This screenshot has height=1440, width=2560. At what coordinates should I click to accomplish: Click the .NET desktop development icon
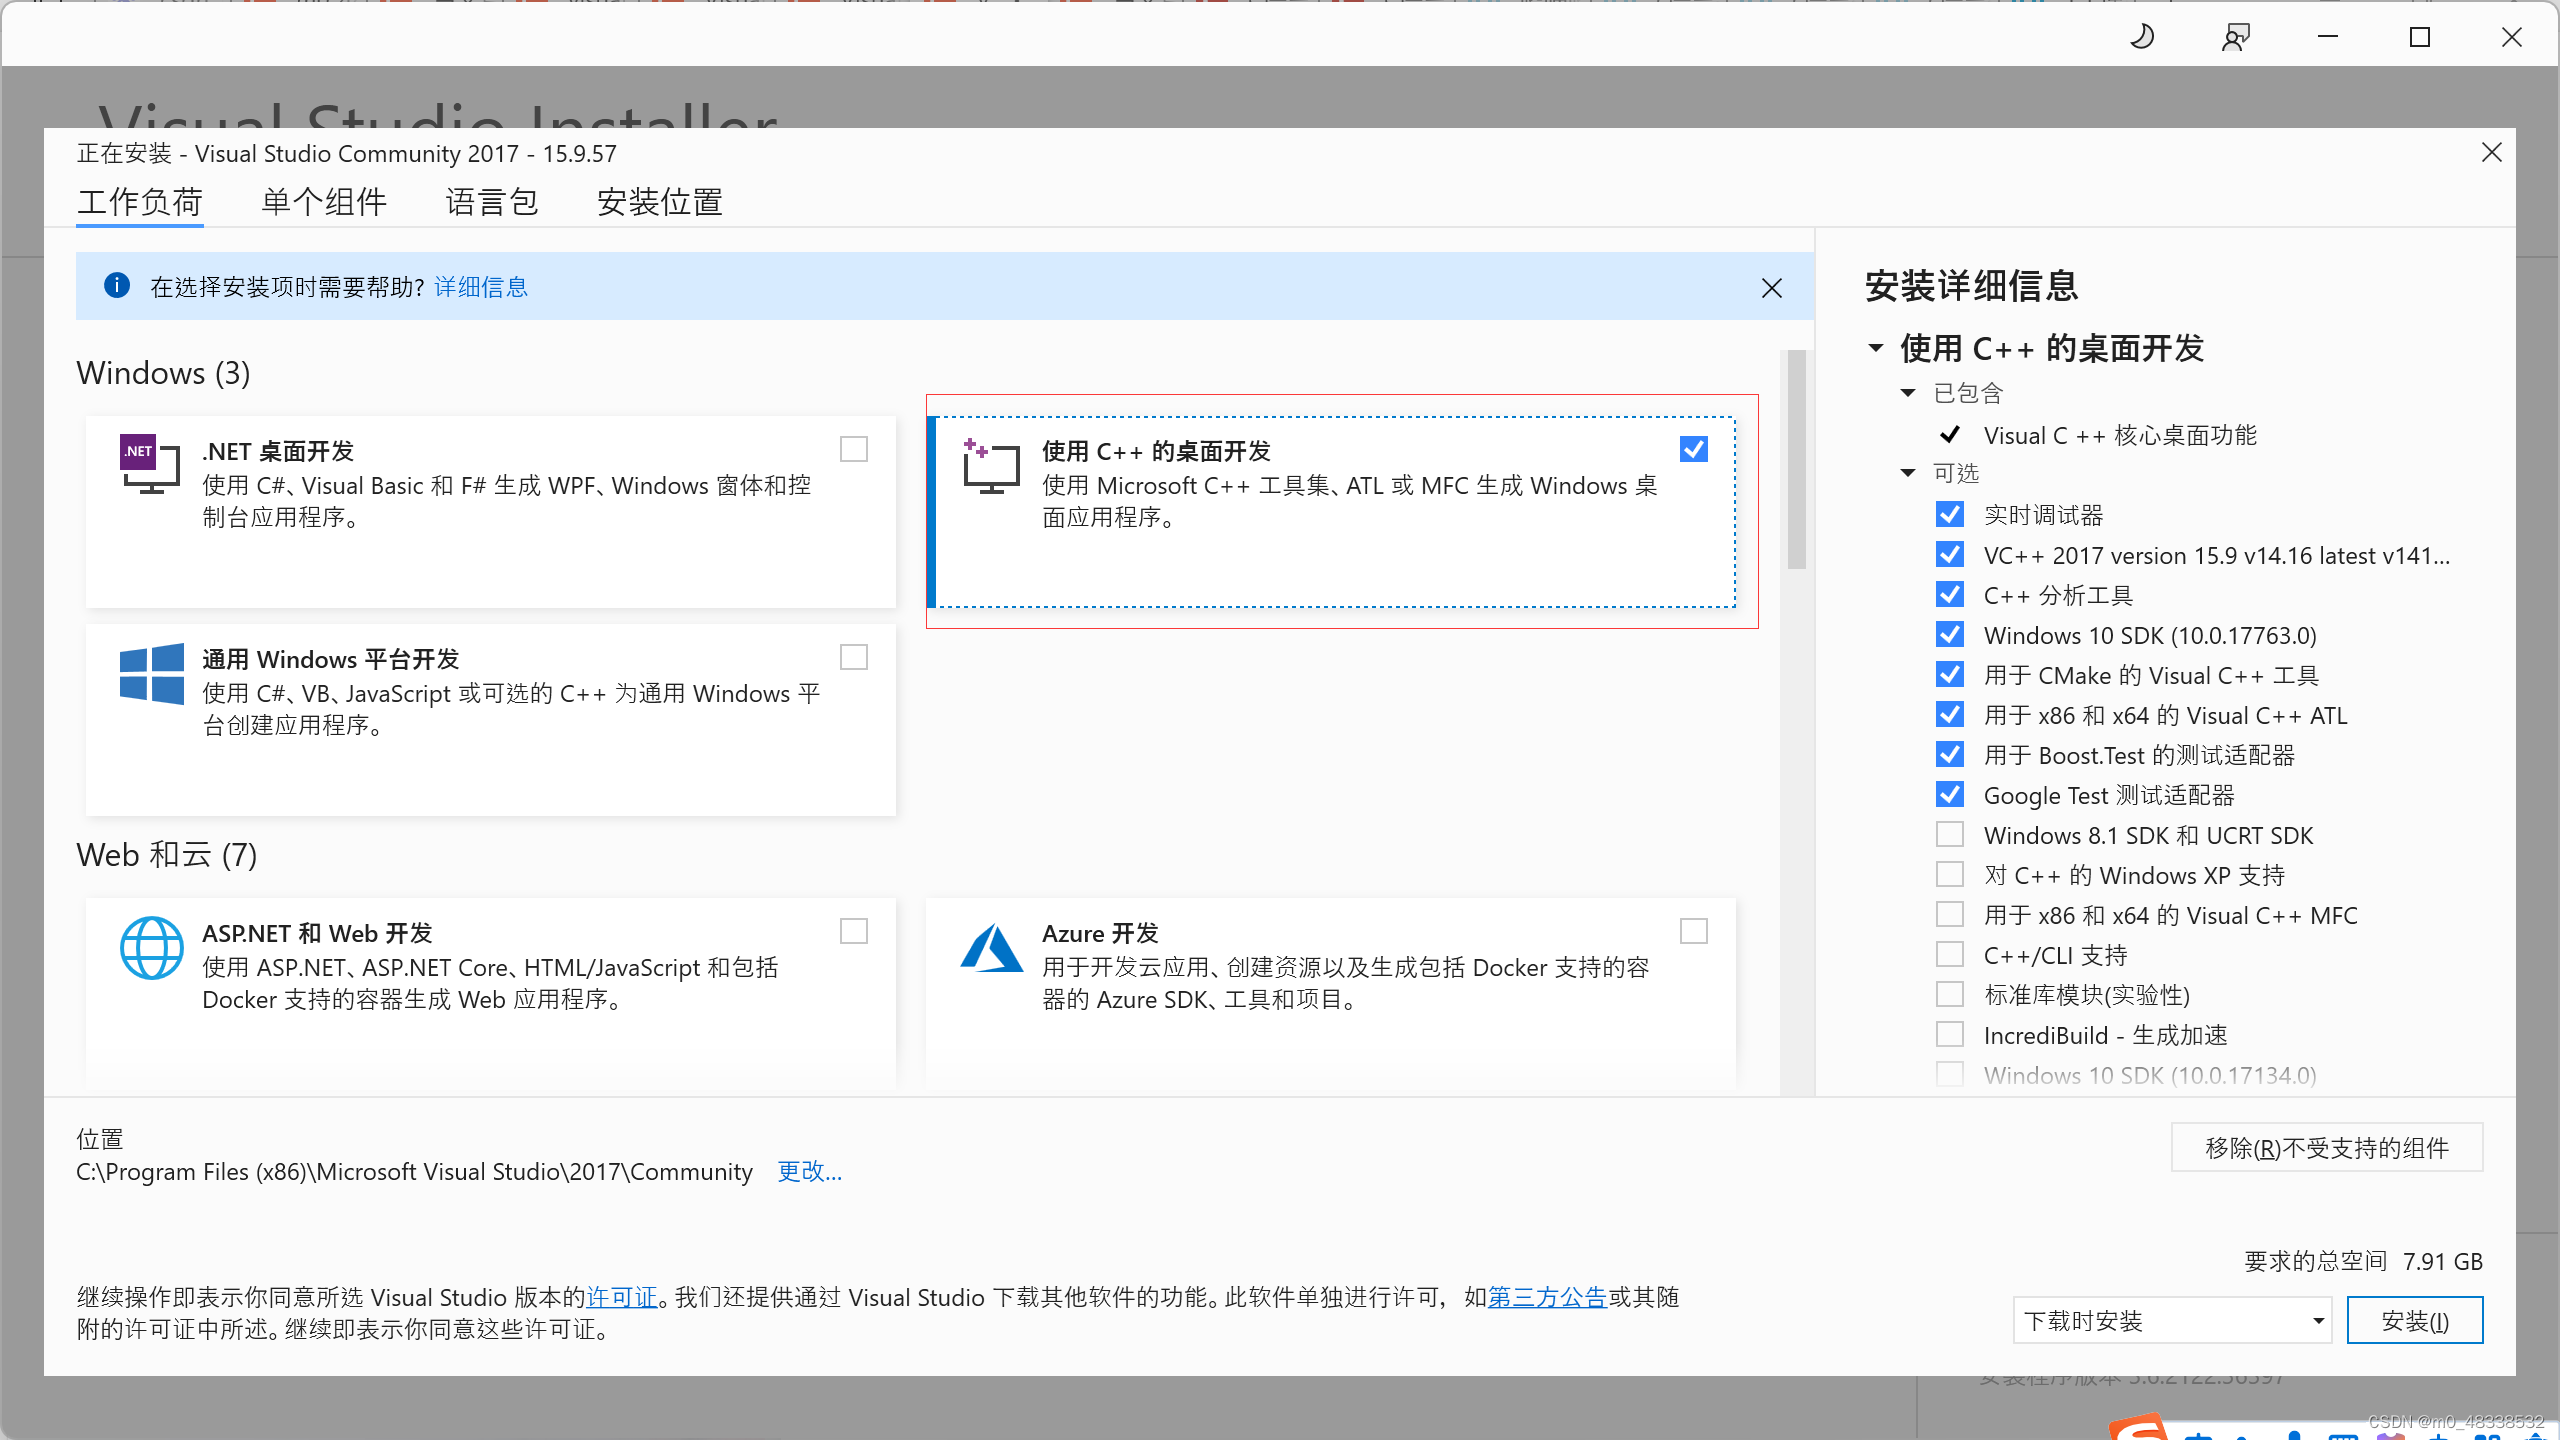(x=150, y=463)
